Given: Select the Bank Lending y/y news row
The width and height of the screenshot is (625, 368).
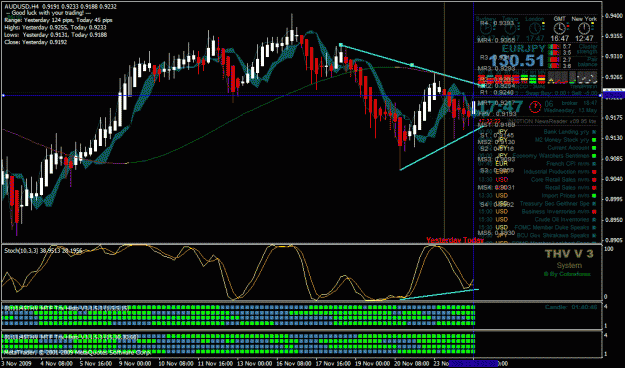Looking at the screenshot, I should 537,132.
